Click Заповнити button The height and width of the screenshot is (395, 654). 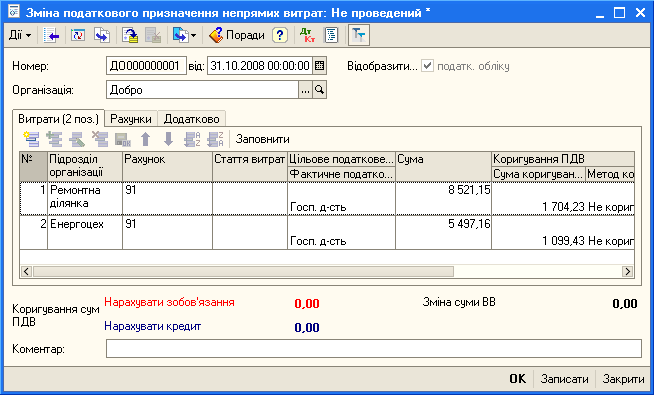coord(262,139)
